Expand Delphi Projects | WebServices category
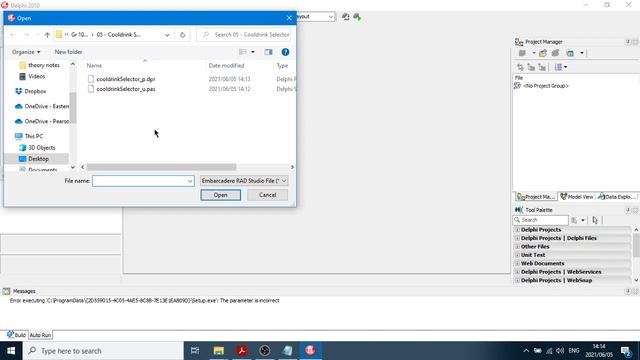Image resolution: width=640 pixels, height=360 pixels. click(517, 272)
